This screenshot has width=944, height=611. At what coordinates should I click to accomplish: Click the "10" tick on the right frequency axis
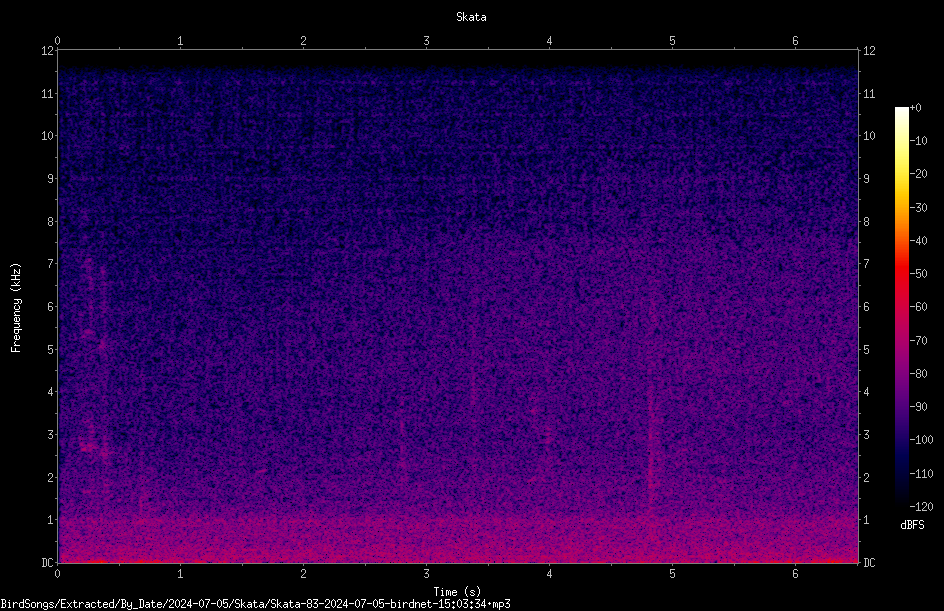pyautogui.click(x=869, y=136)
